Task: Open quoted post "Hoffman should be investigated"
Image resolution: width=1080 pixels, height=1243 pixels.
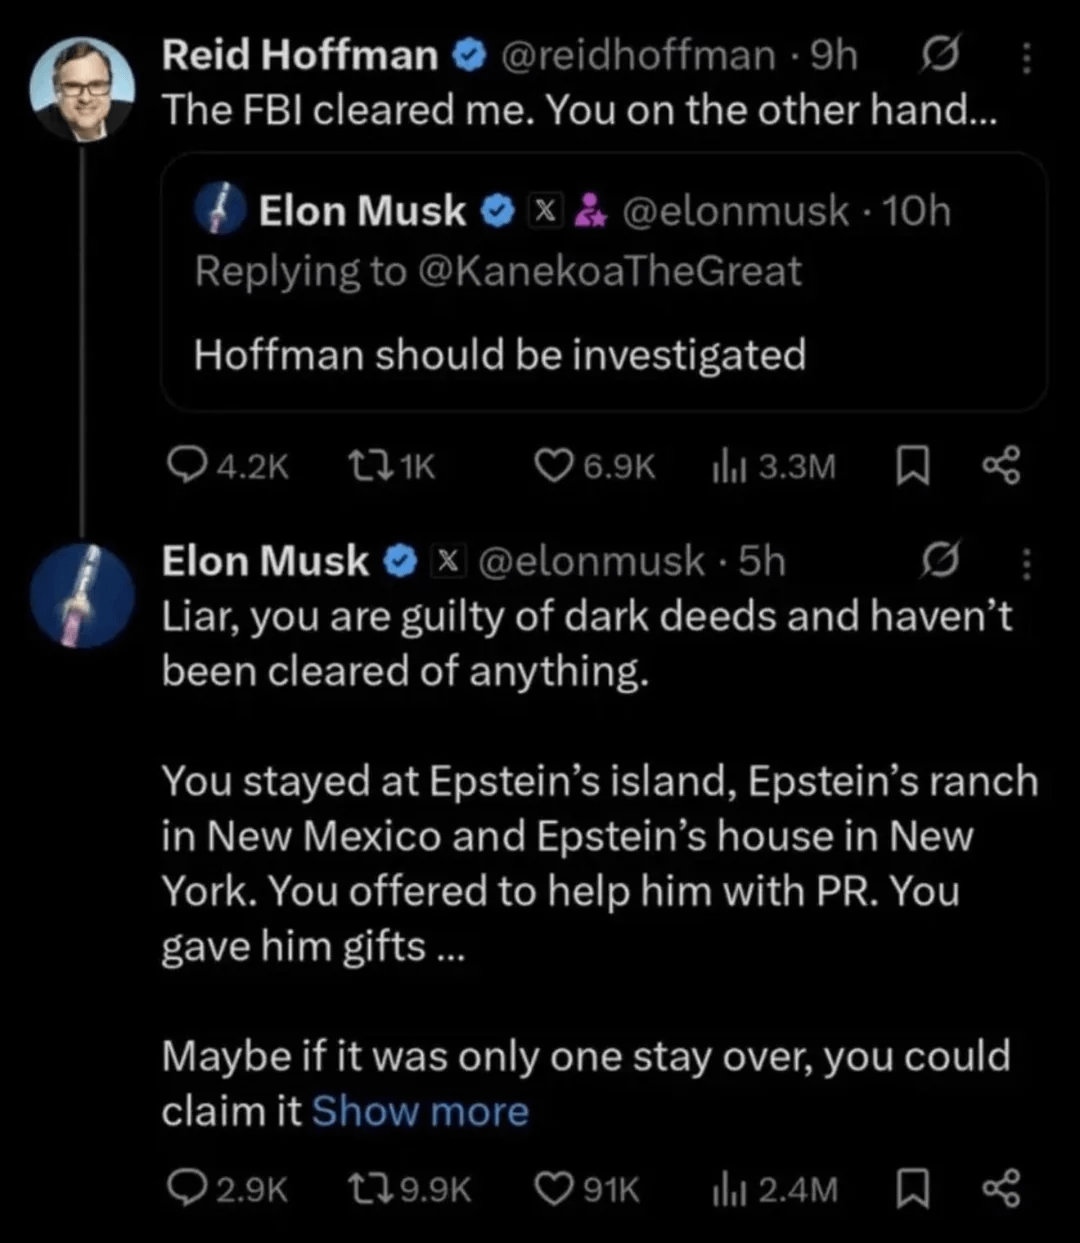Action: point(500,355)
